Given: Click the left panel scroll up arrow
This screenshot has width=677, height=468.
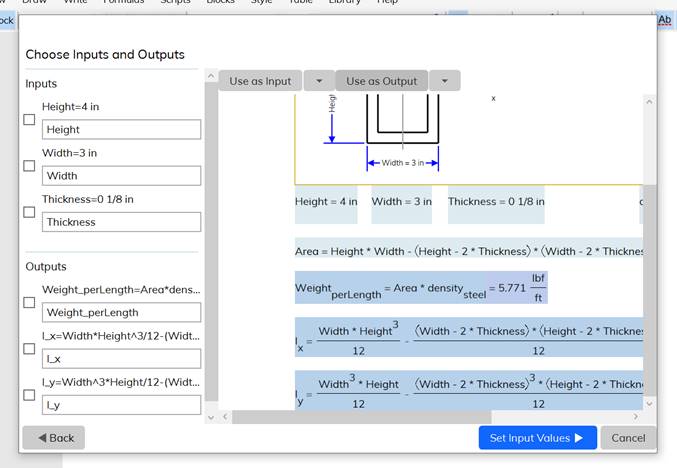Looking at the screenshot, I should 211,76.
